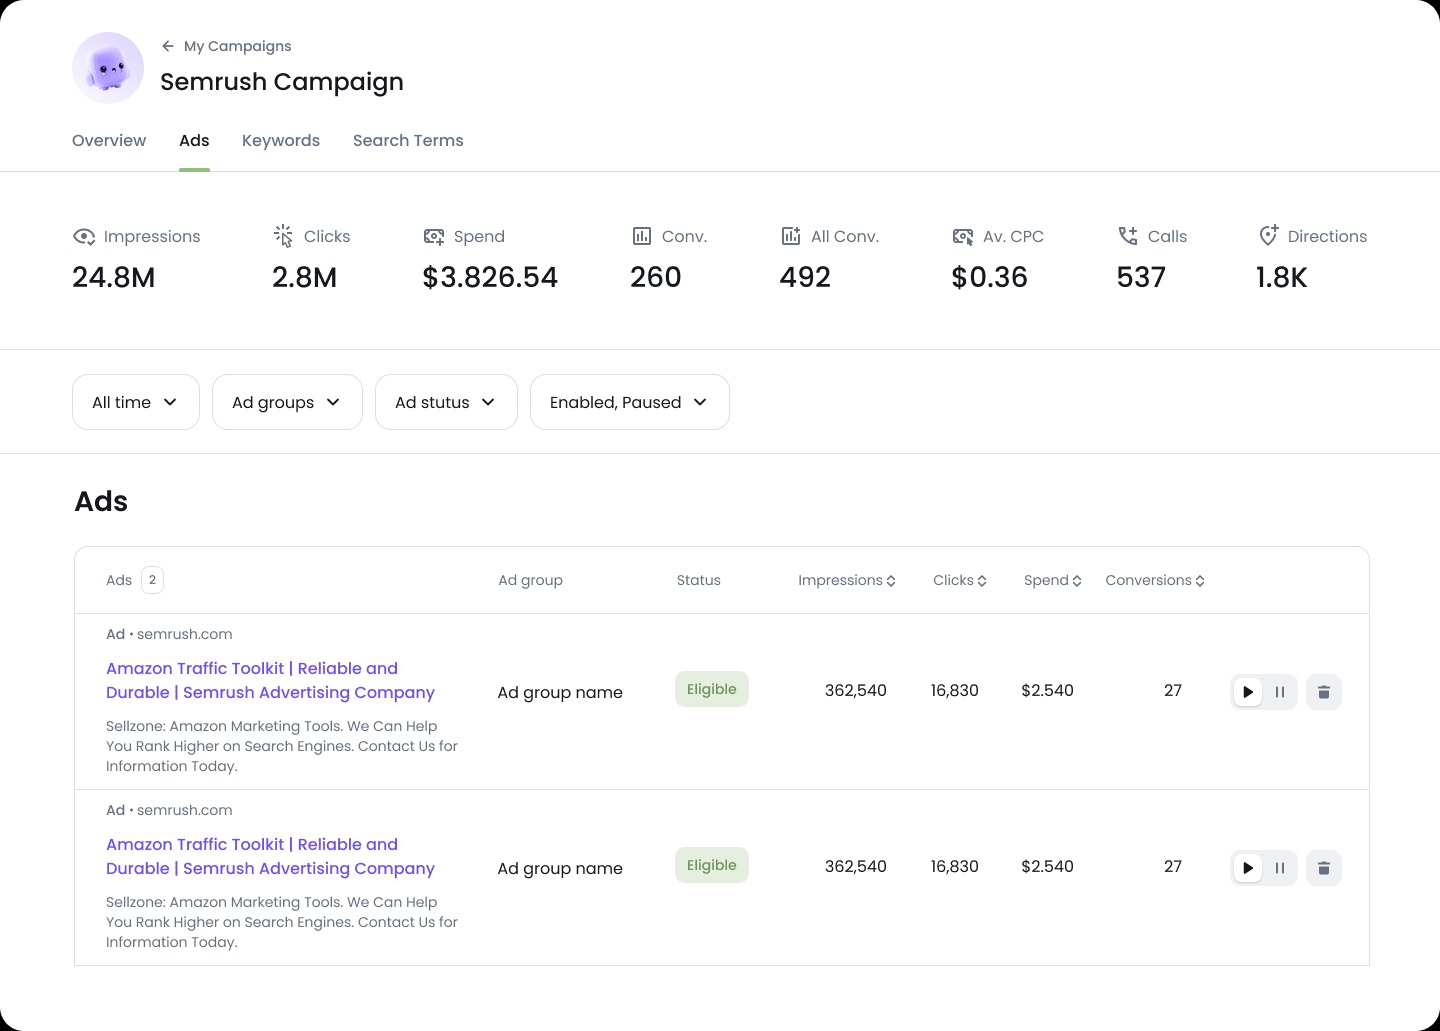Open the first ad's Amazon Traffic Toolkit title

[270, 680]
